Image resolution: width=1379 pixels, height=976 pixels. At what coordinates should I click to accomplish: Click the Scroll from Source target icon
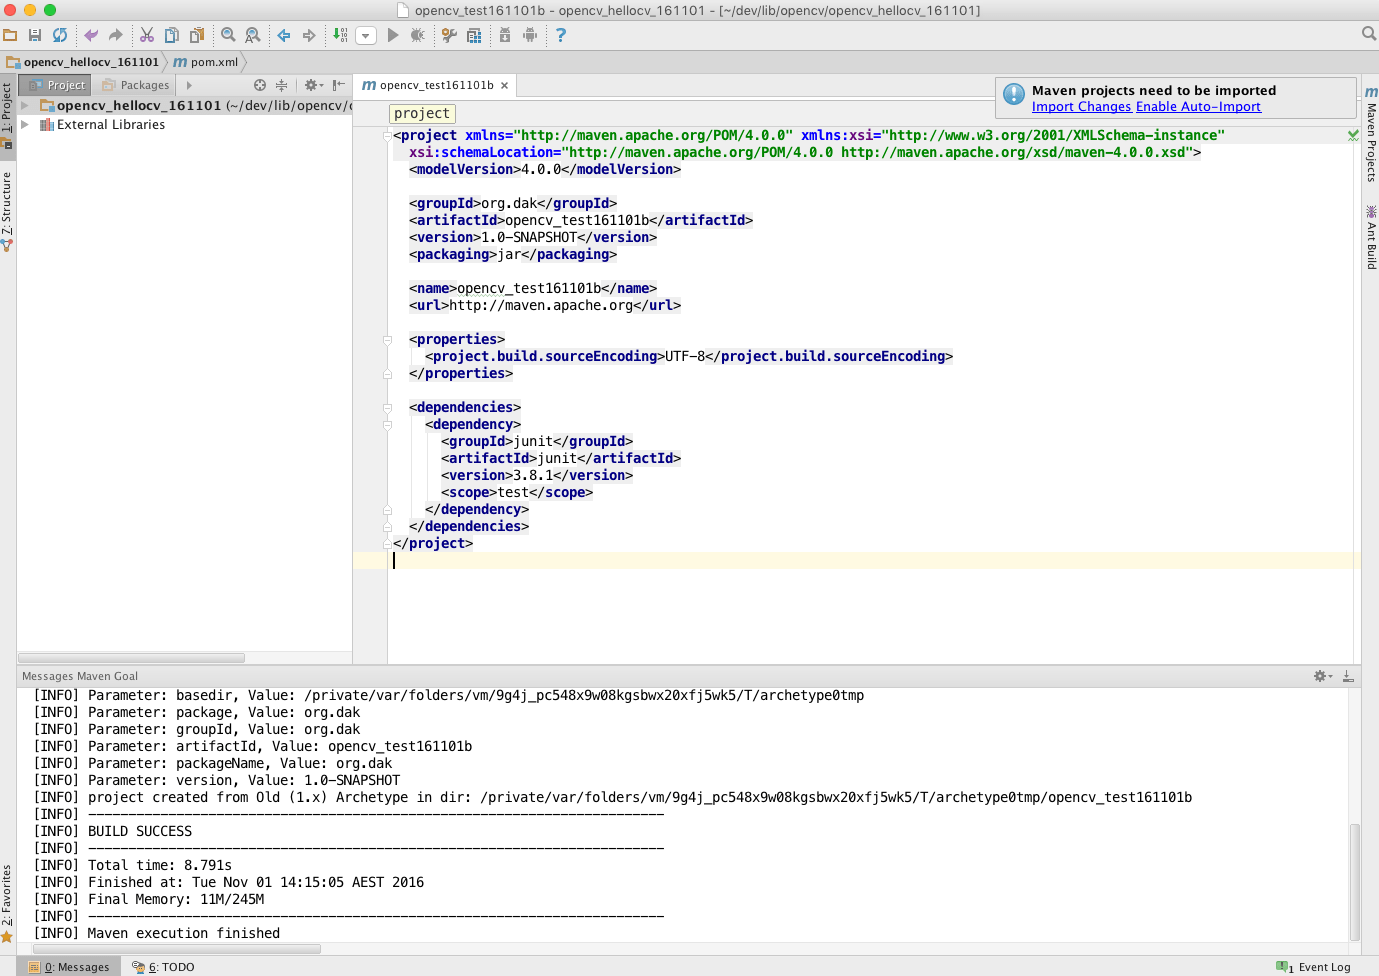[x=260, y=85]
